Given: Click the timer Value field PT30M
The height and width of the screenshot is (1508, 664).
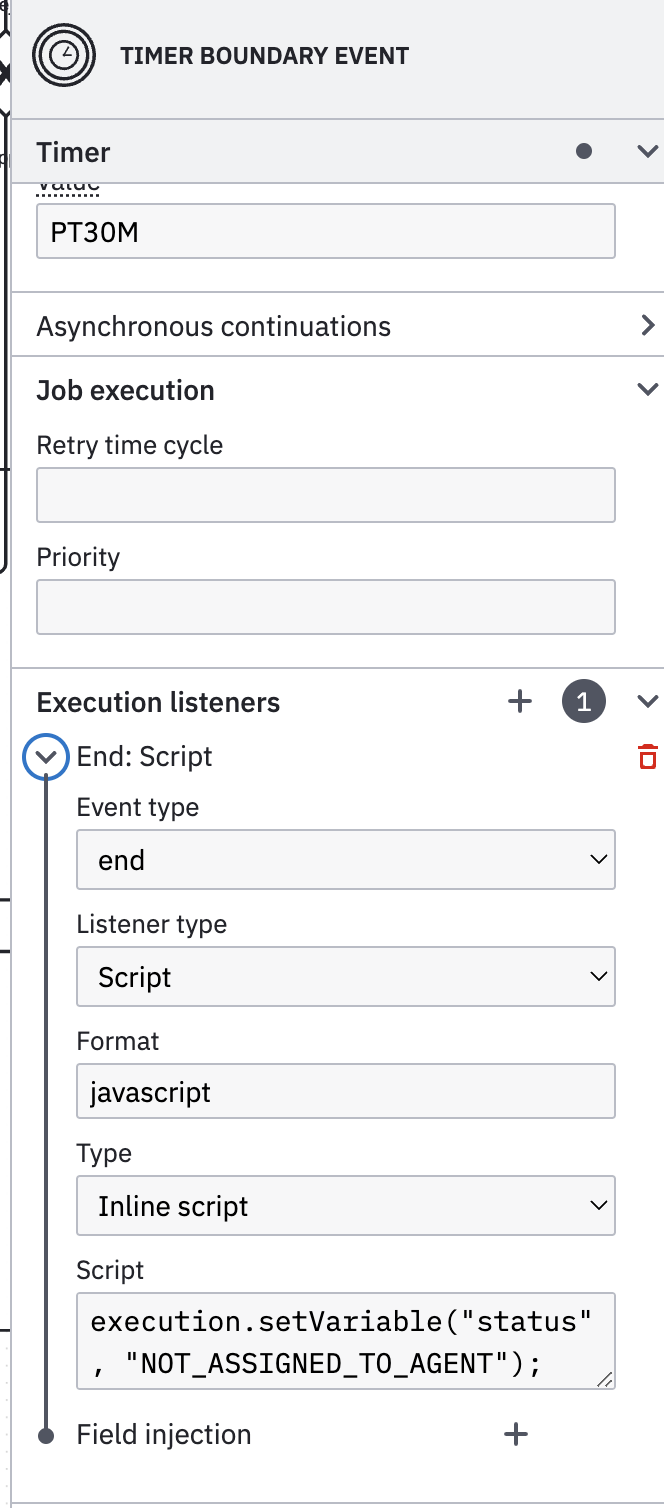Looking at the screenshot, I should pyautogui.click(x=325, y=232).
